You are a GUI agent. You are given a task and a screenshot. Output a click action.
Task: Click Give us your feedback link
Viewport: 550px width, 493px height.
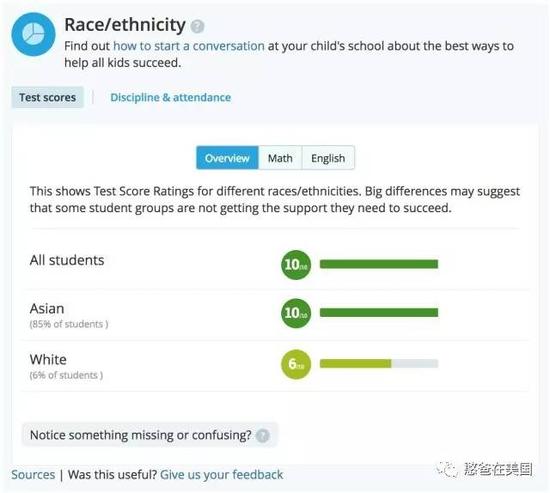pos(221,474)
